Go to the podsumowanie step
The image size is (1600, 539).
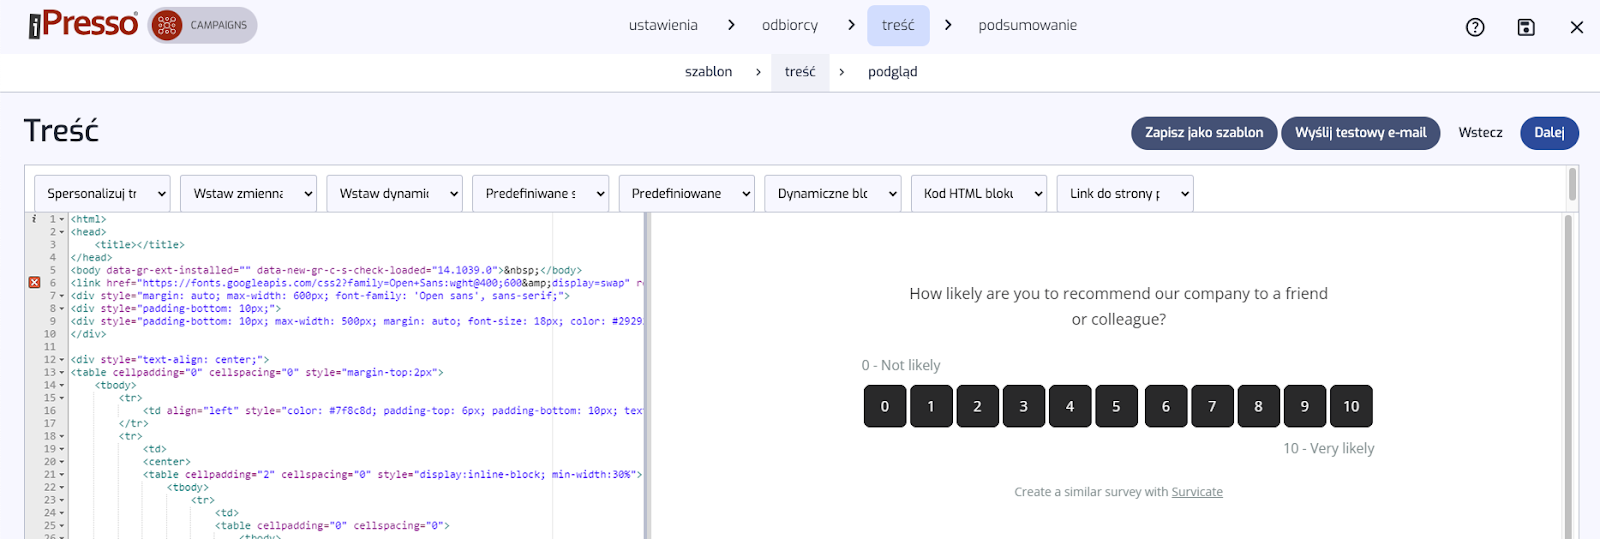click(1028, 25)
